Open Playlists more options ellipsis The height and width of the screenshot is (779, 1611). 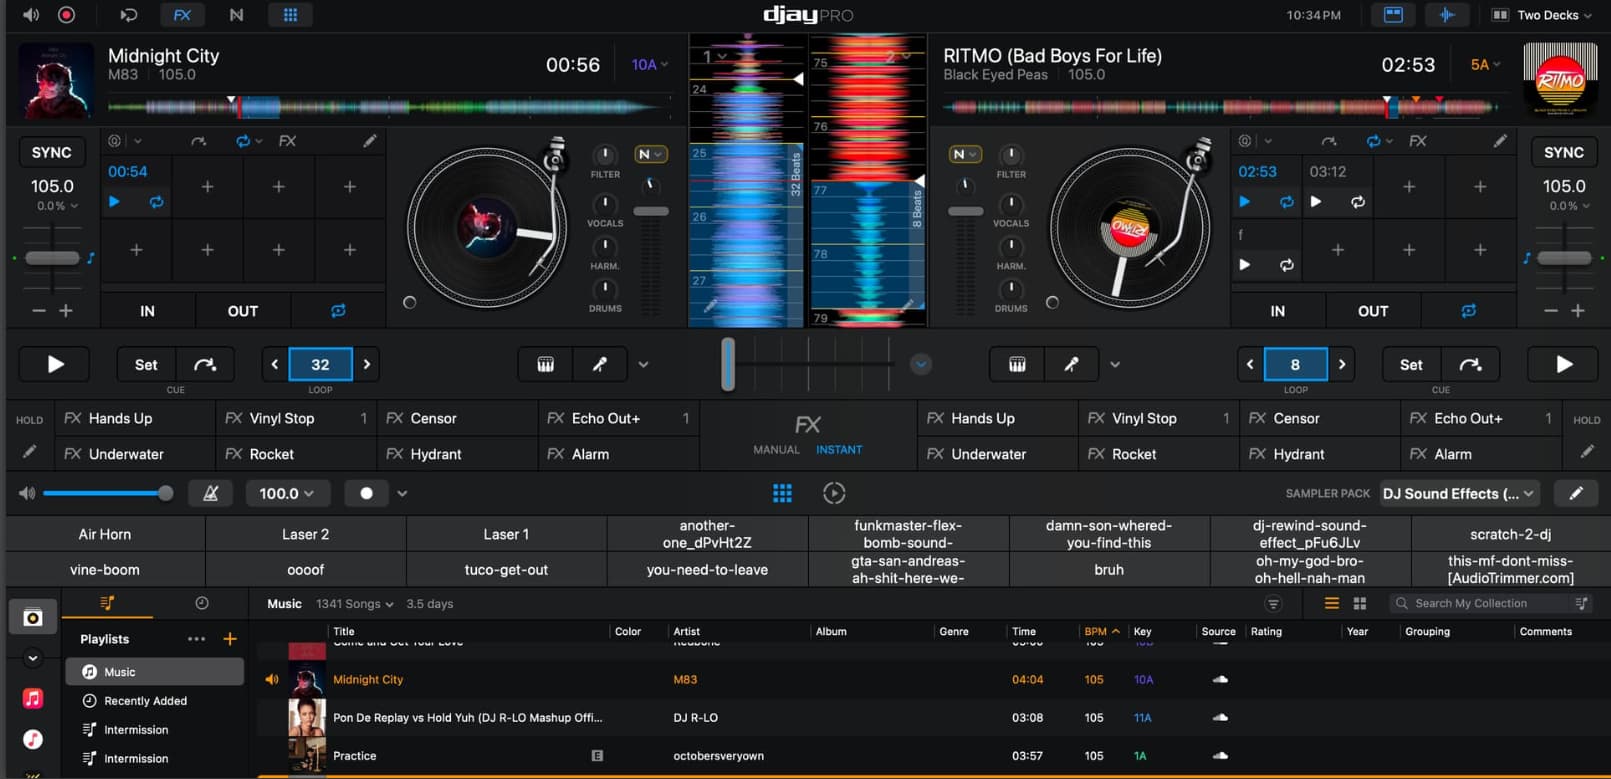coord(196,639)
